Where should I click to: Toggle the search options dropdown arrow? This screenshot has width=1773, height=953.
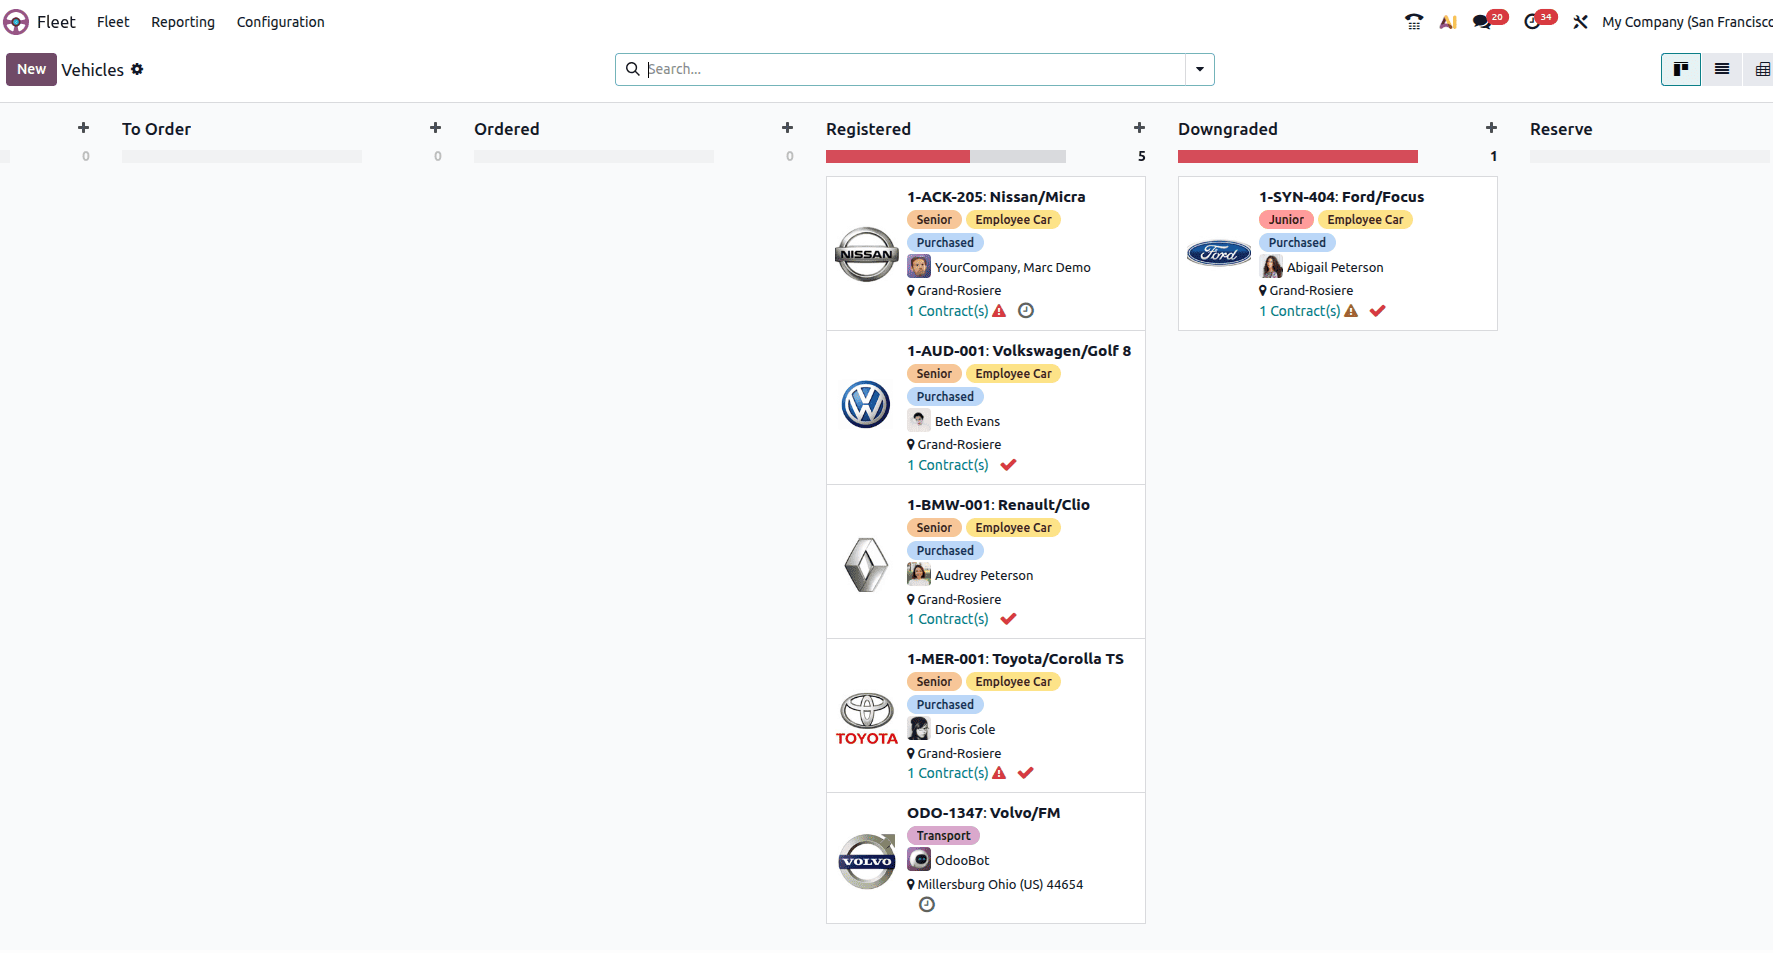tap(1200, 69)
